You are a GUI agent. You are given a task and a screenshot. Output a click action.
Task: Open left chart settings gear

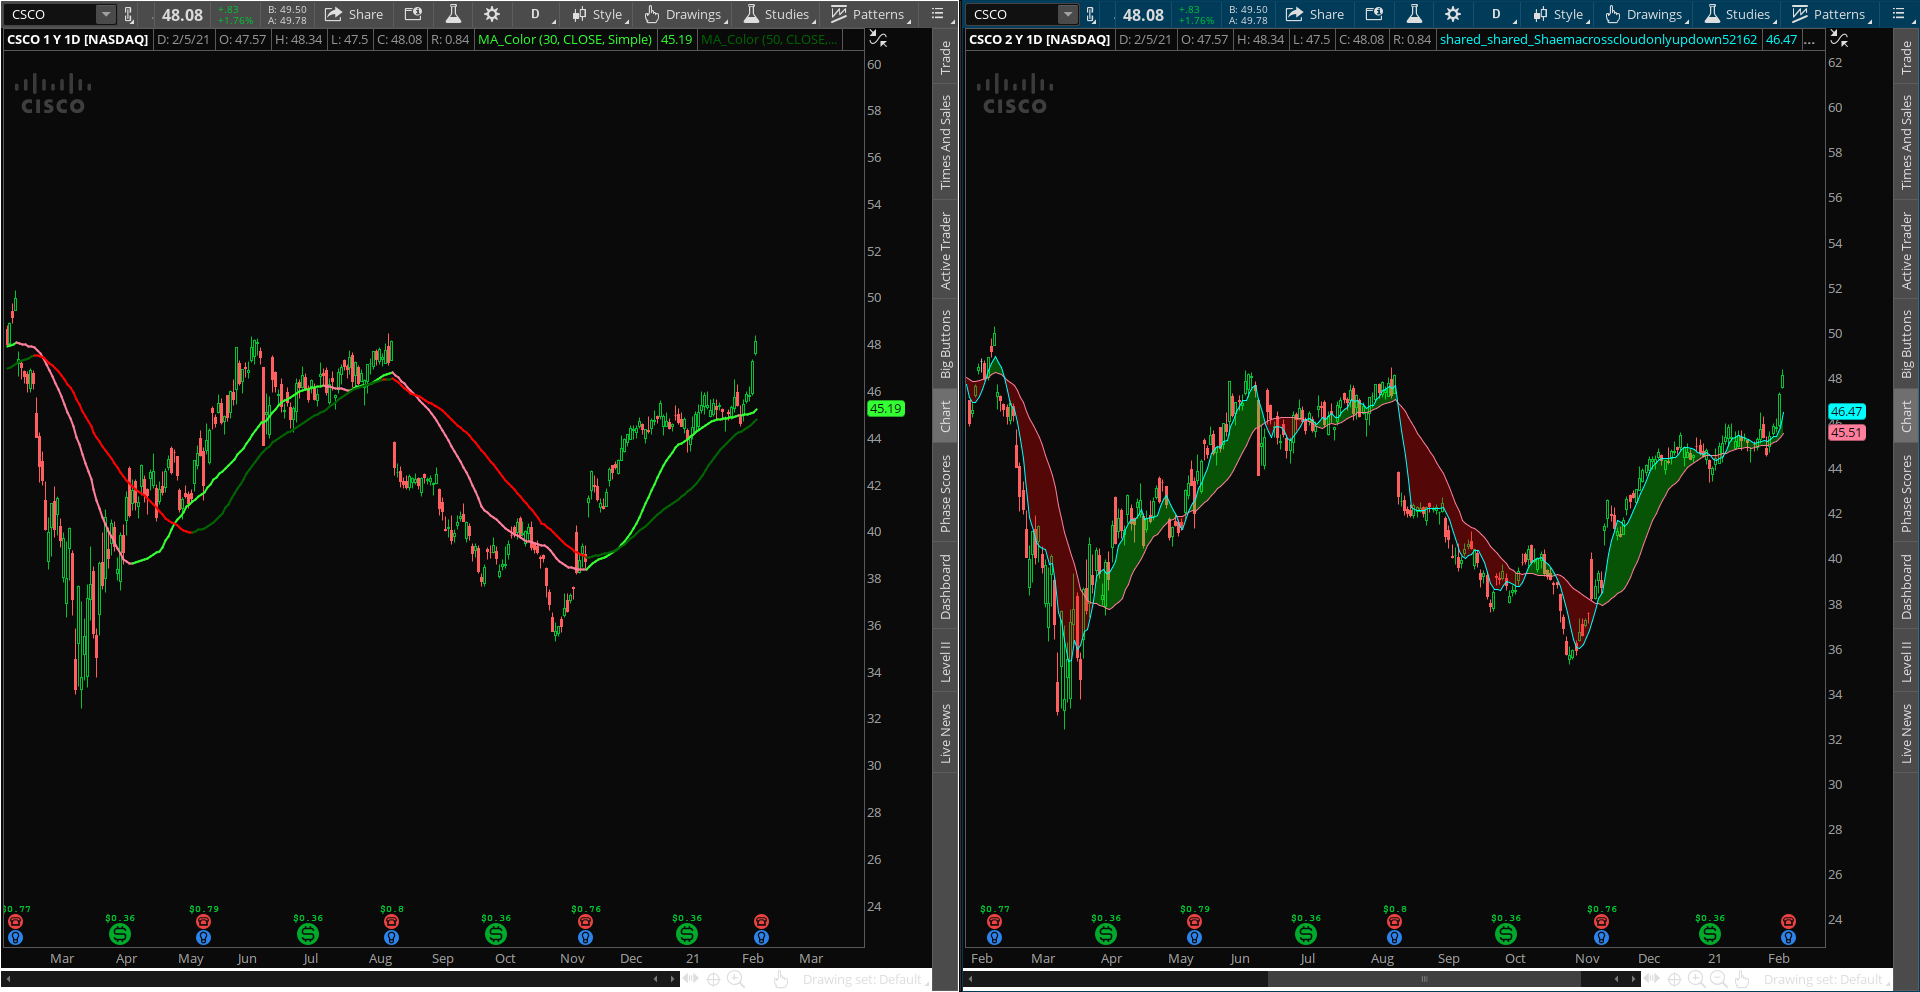click(492, 14)
